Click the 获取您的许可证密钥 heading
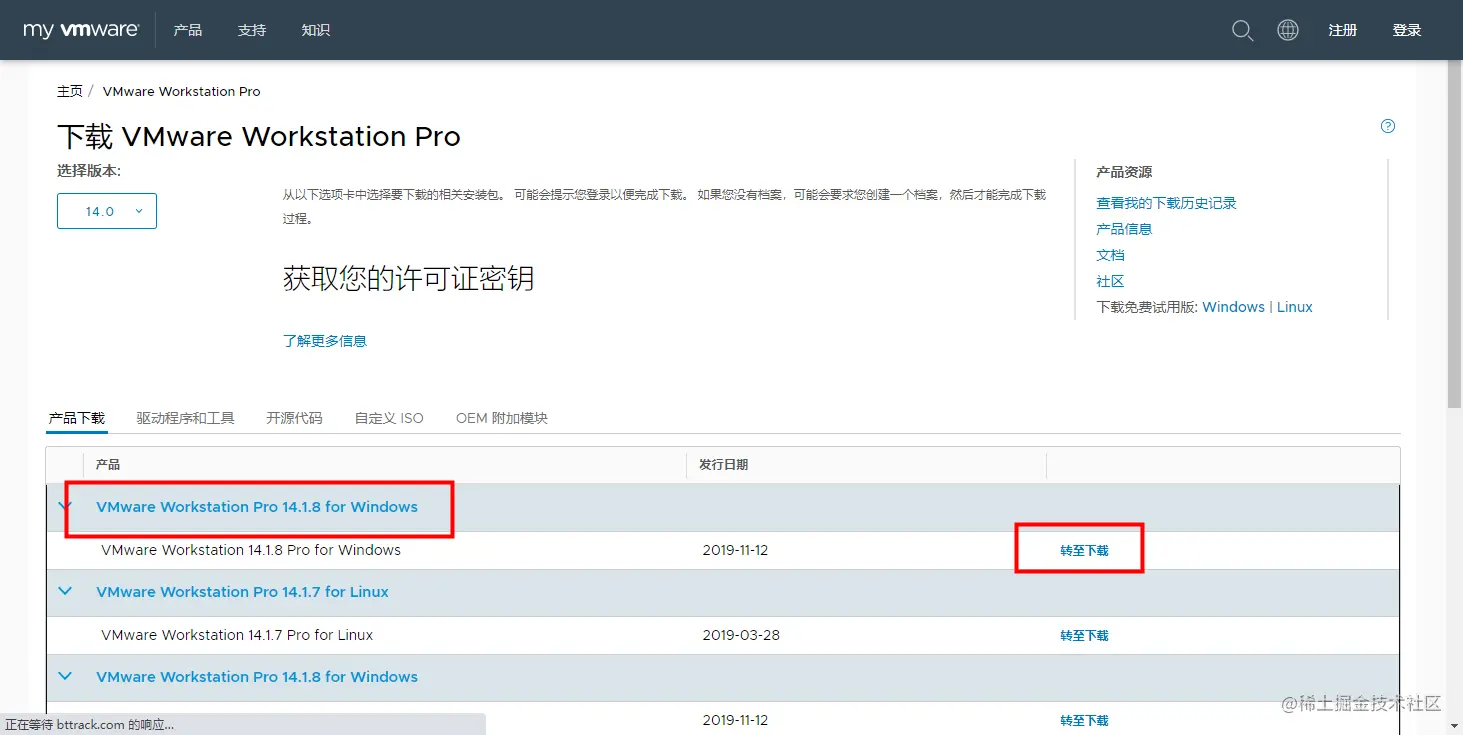 point(408,278)
